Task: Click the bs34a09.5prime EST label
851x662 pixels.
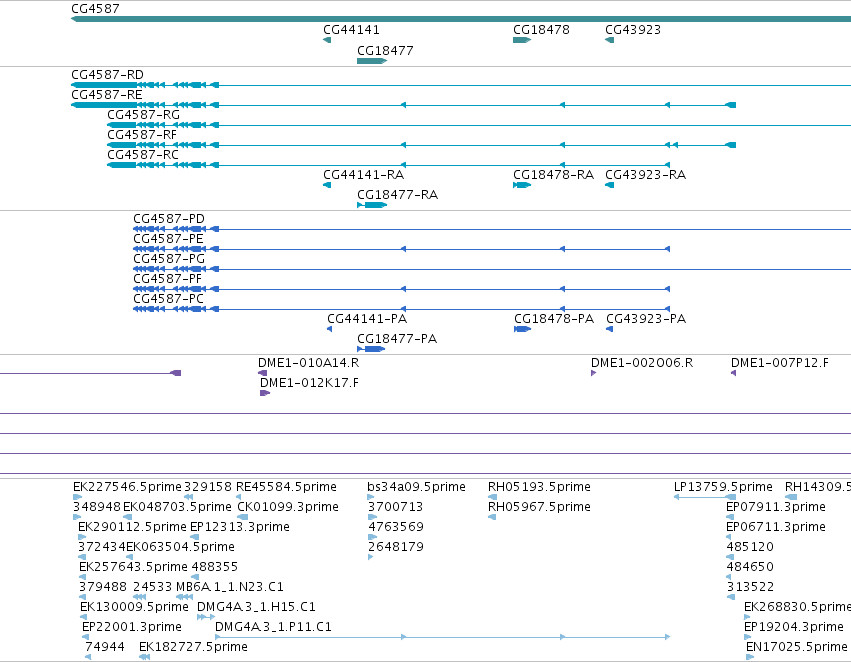Action: [416, 487]
